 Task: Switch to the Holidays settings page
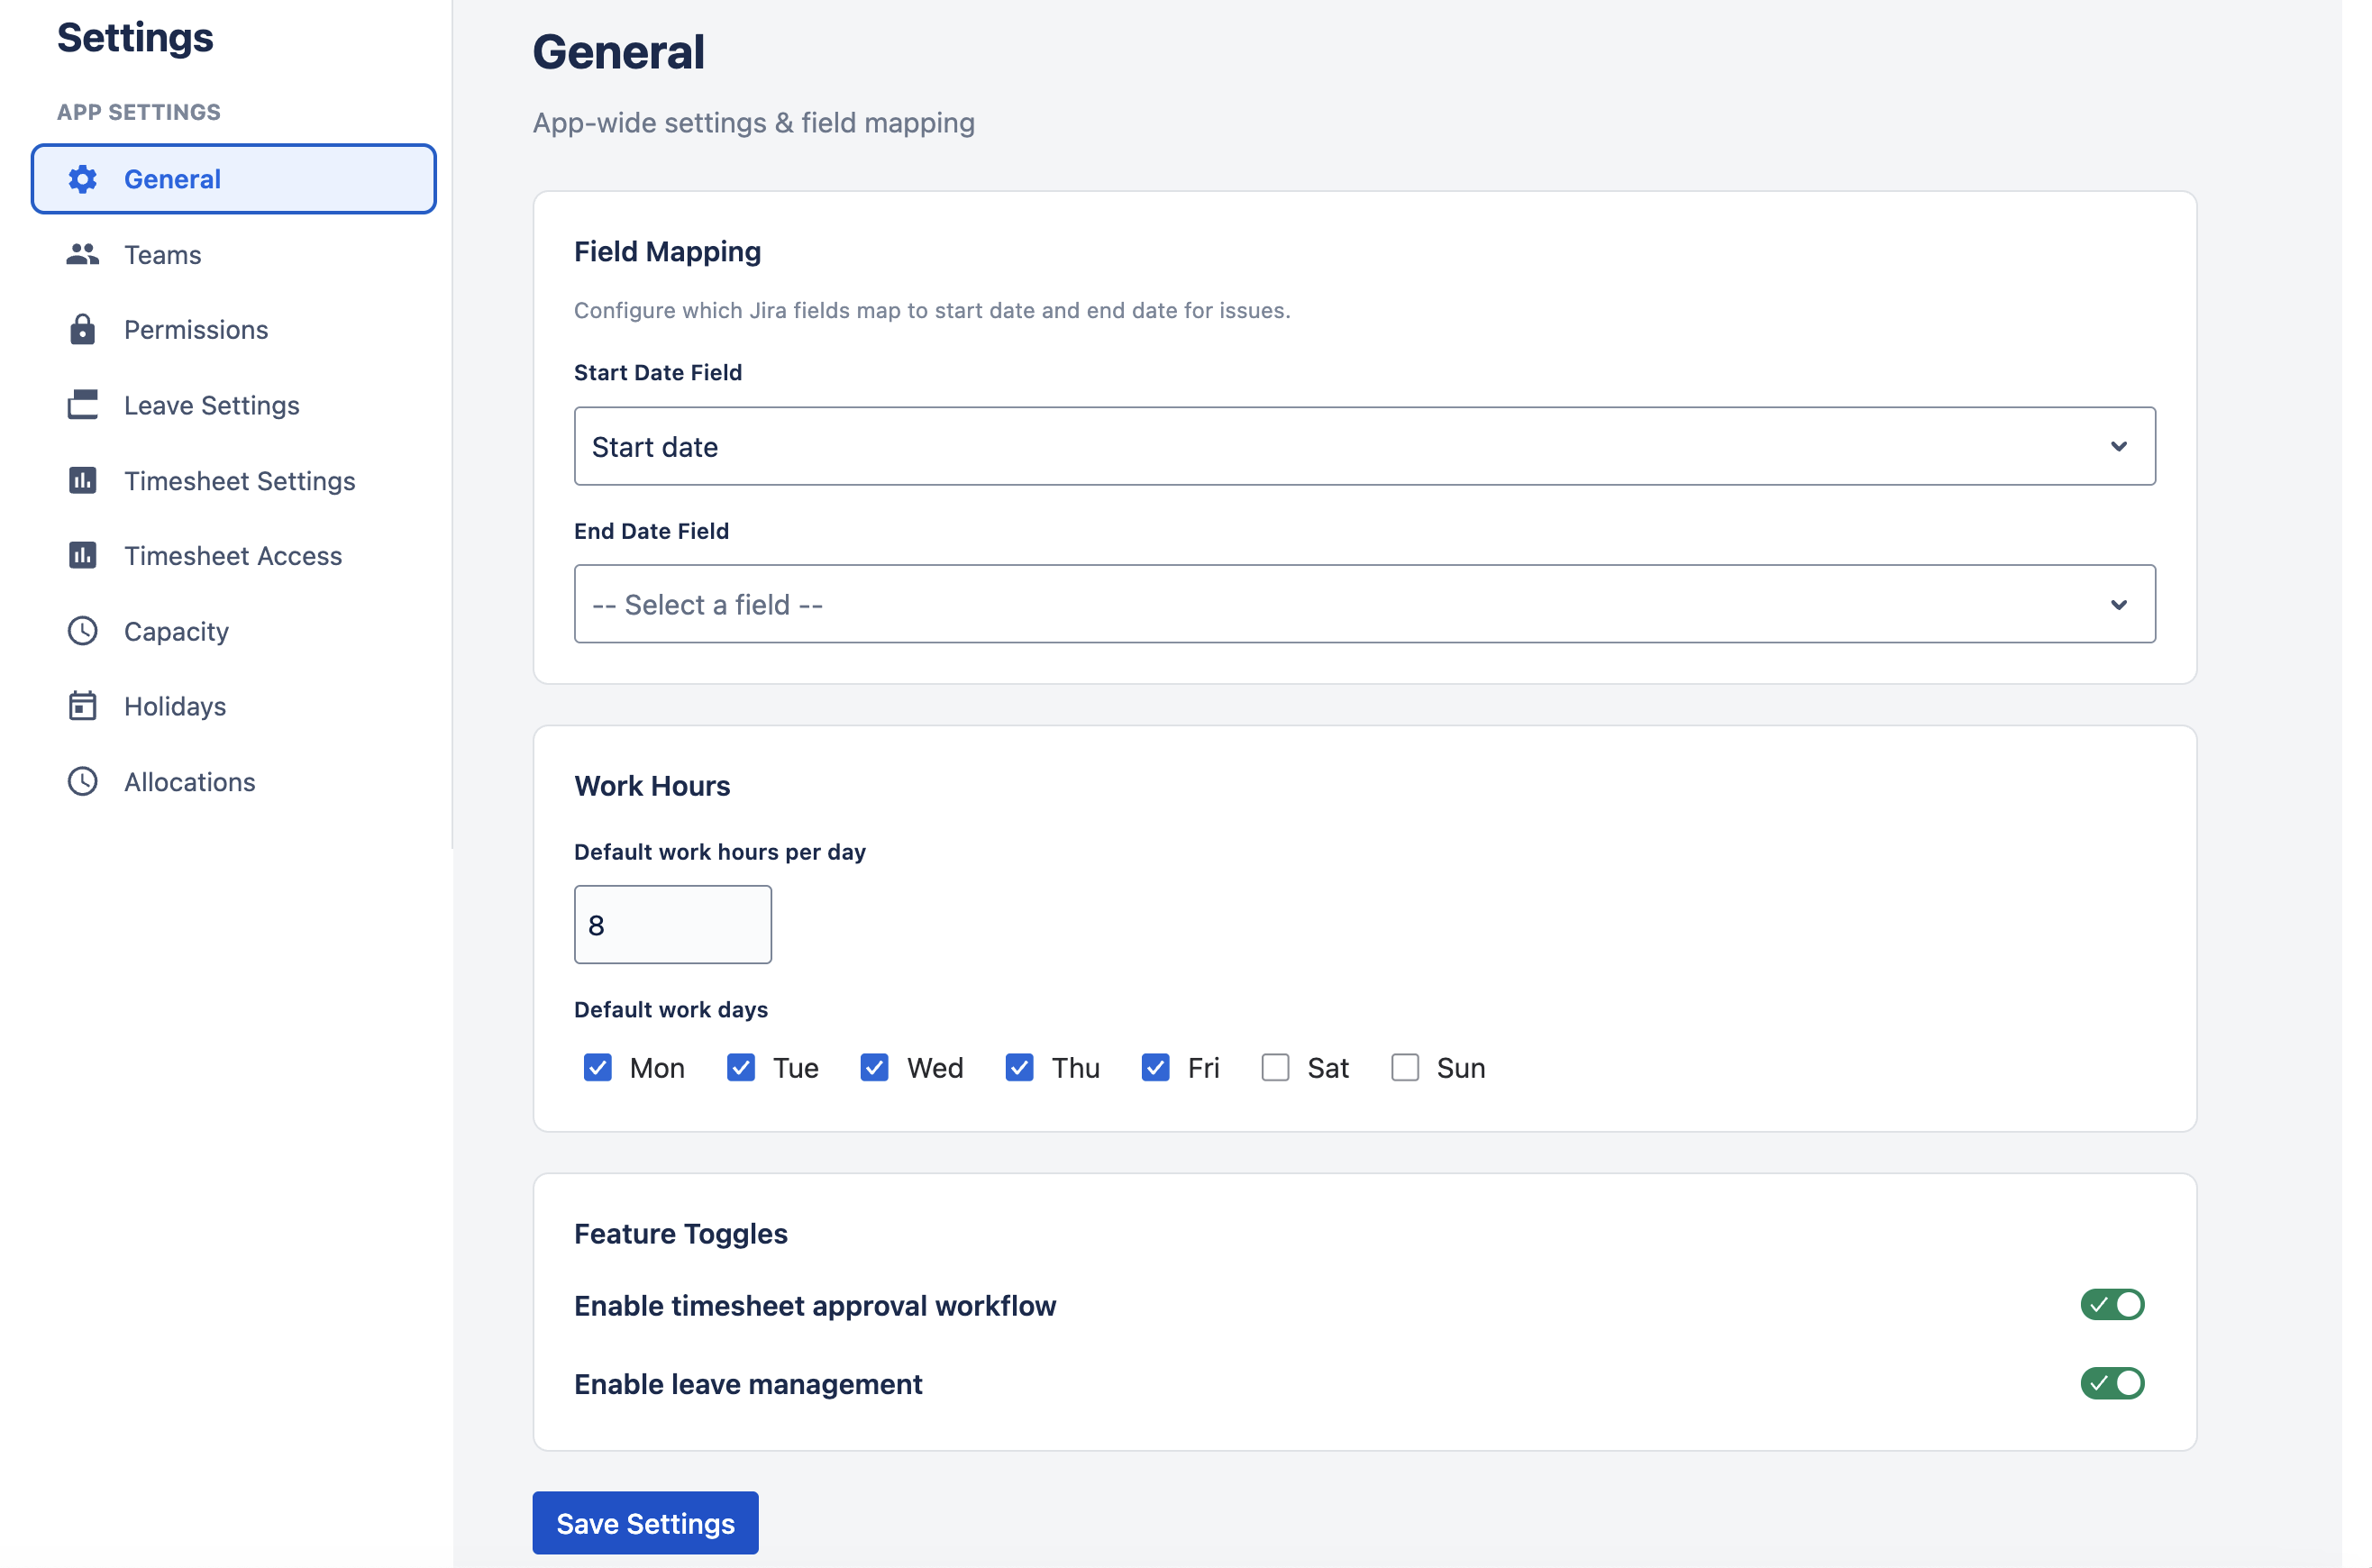(173, 705)
